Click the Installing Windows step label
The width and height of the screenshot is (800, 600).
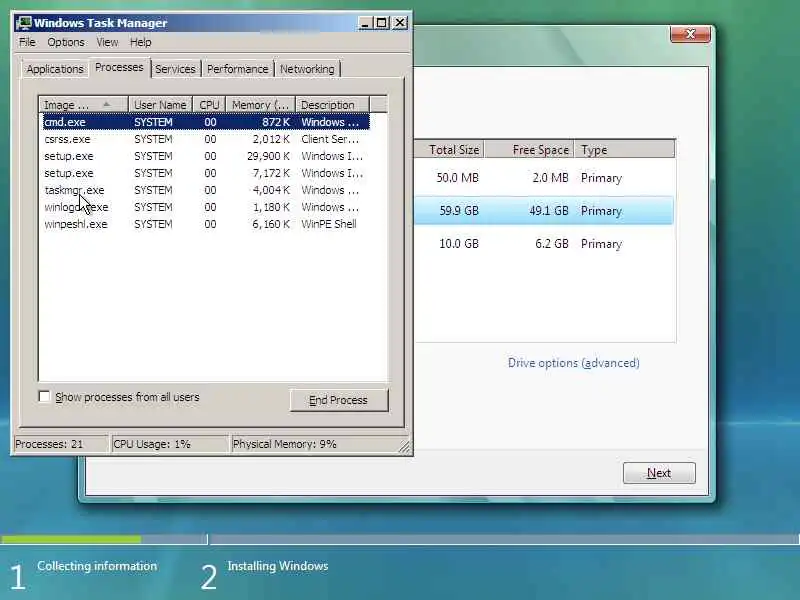pyautogui.click(x=278, y=566)
